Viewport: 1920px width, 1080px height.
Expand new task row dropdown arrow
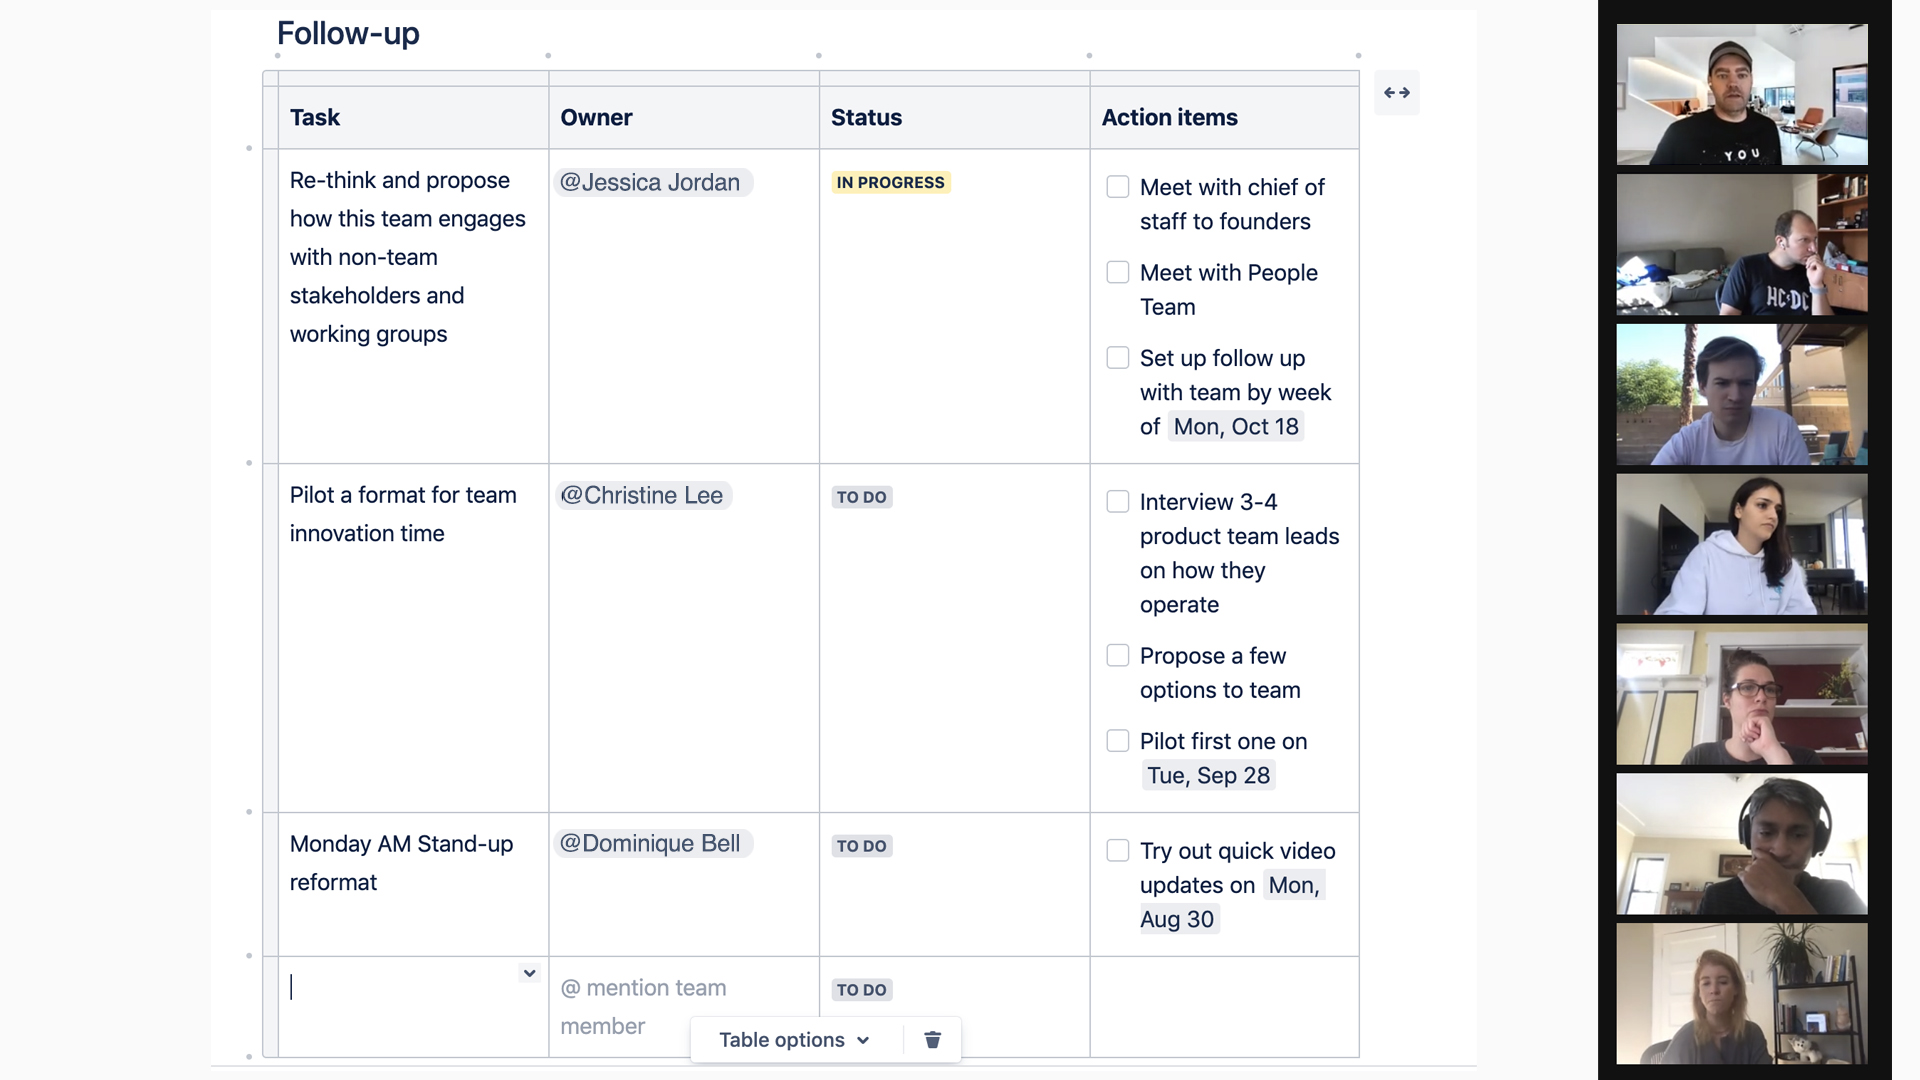(527, 973)
